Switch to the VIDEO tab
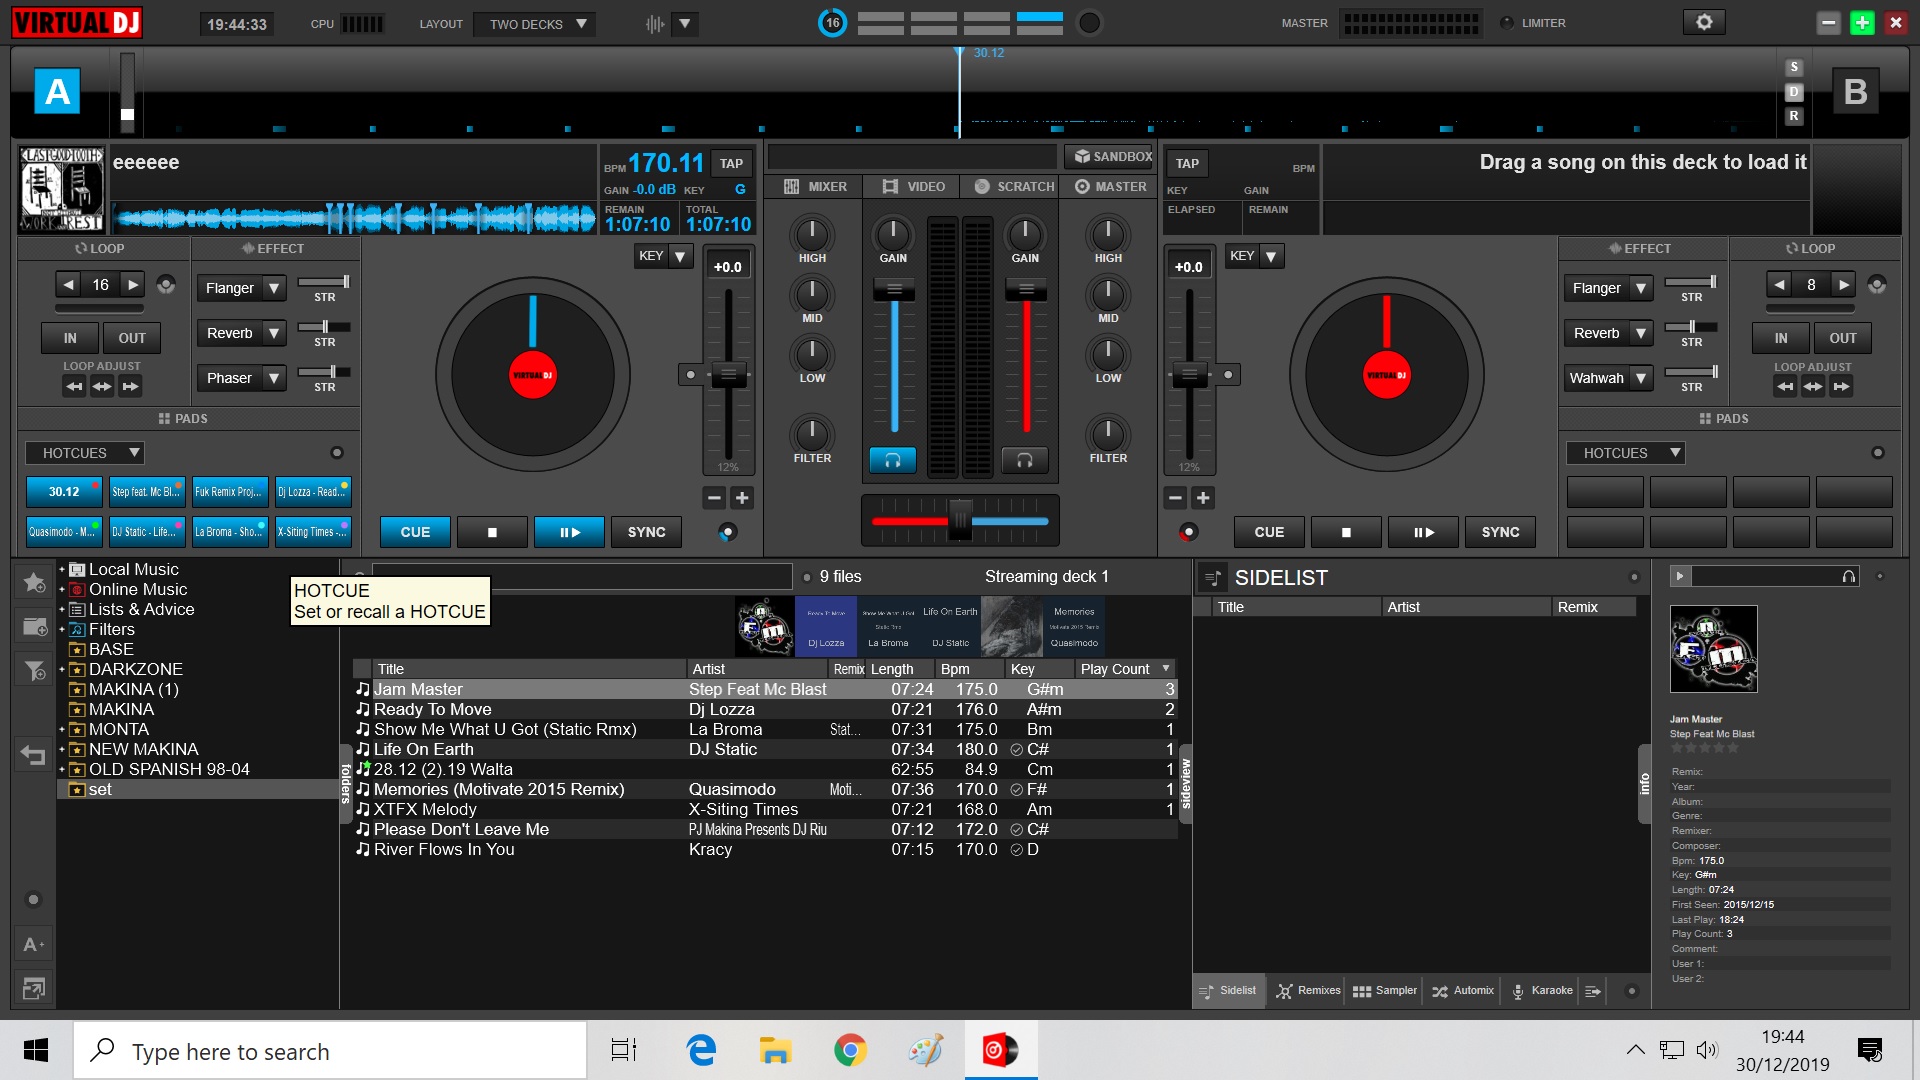The width and height of the screenshot is (1920, 1080). [913, 187]
